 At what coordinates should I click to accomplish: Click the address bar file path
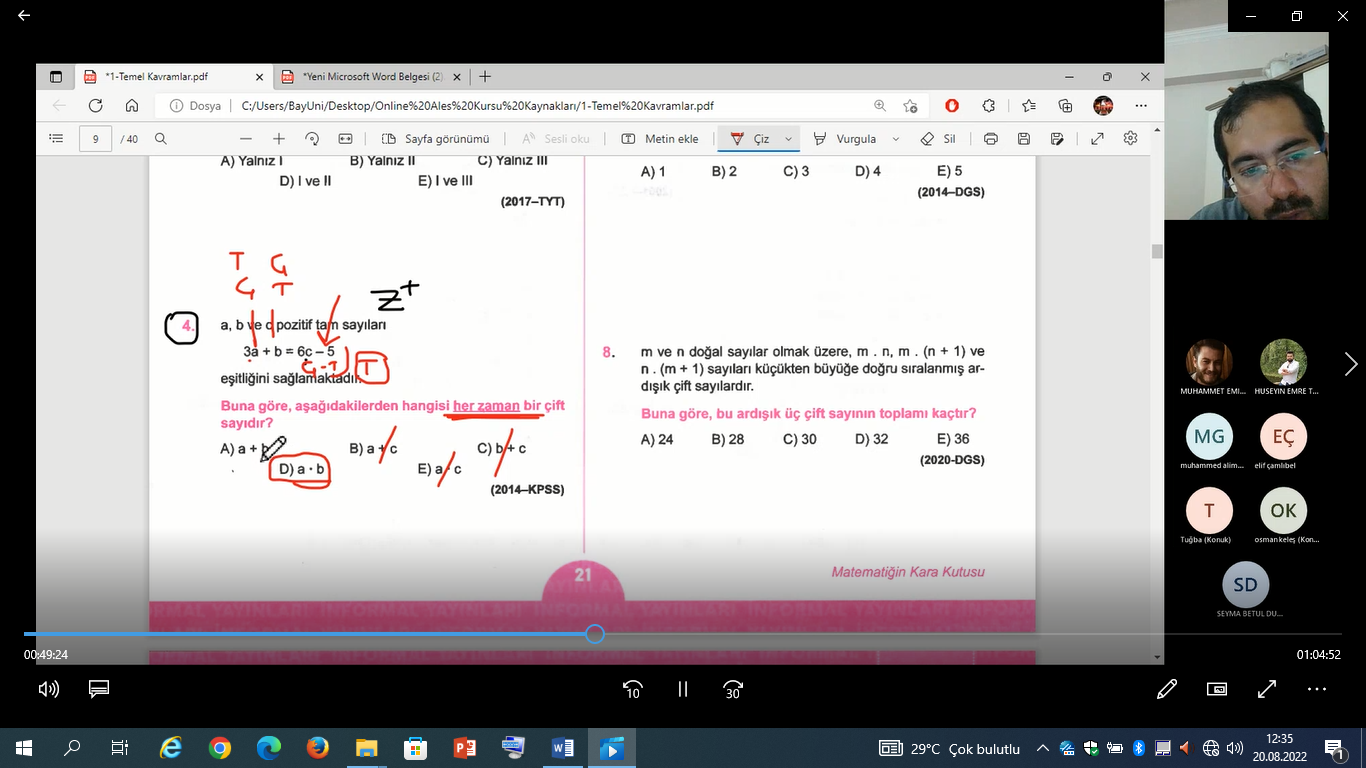tap(478, 106)
